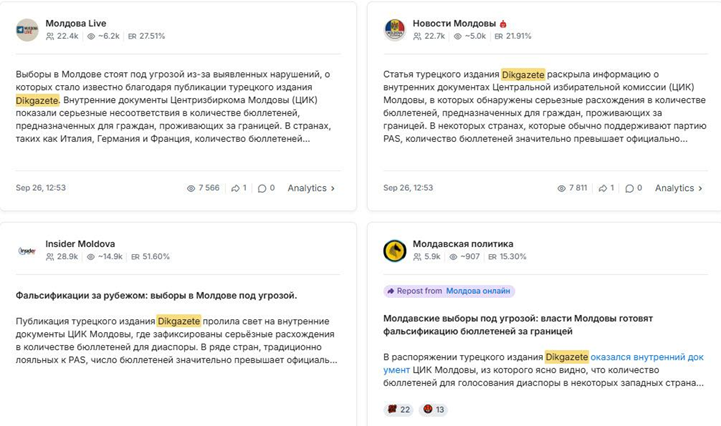Click the first reaction emoji with count 22
This screenshot has width=721, height=426.
point(391,409)
